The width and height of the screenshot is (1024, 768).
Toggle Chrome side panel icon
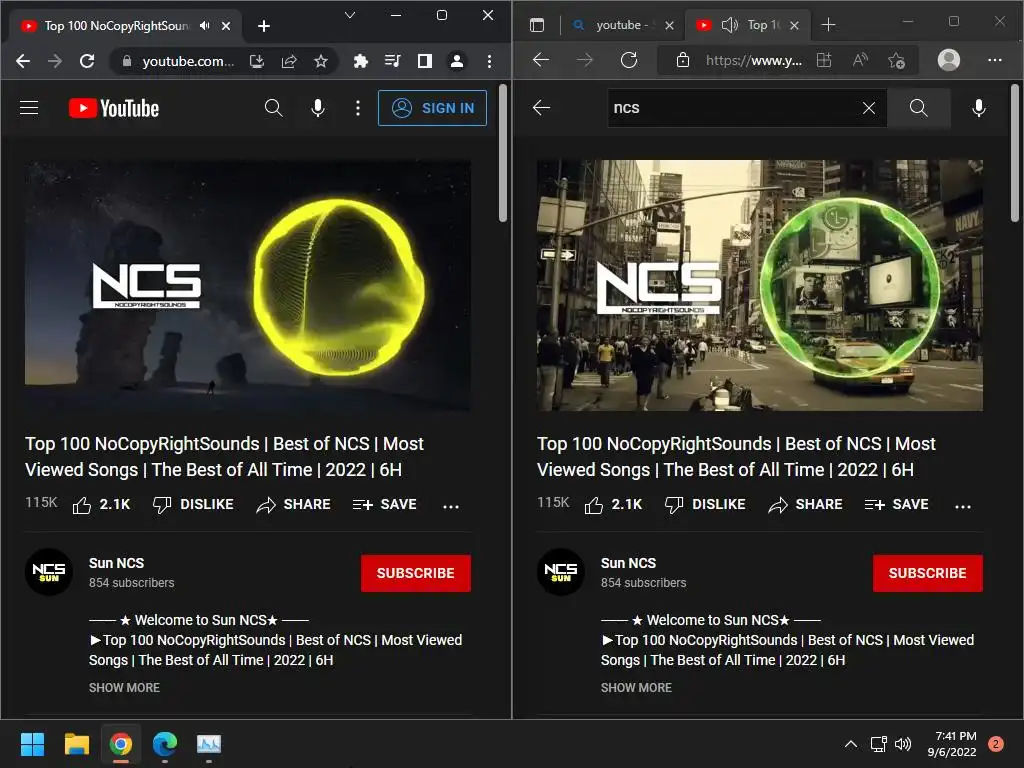tap(424, 61)
